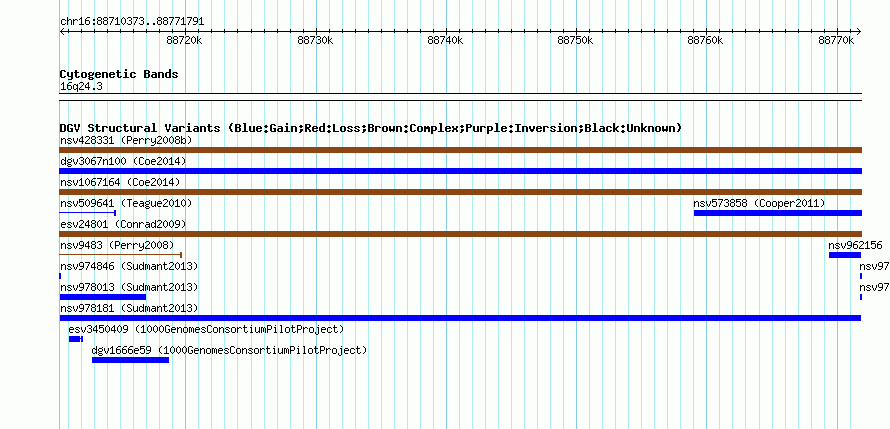
Task: Click the thin brown nsv9483 feature line
Action: (120, 255)
